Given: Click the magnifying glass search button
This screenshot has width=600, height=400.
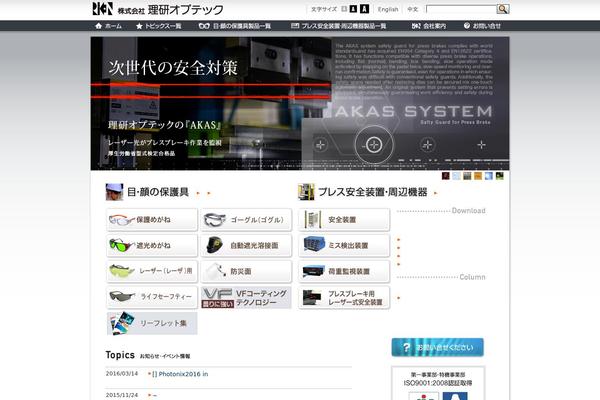Looking at the screenshot, I should (x=503, y=9).
